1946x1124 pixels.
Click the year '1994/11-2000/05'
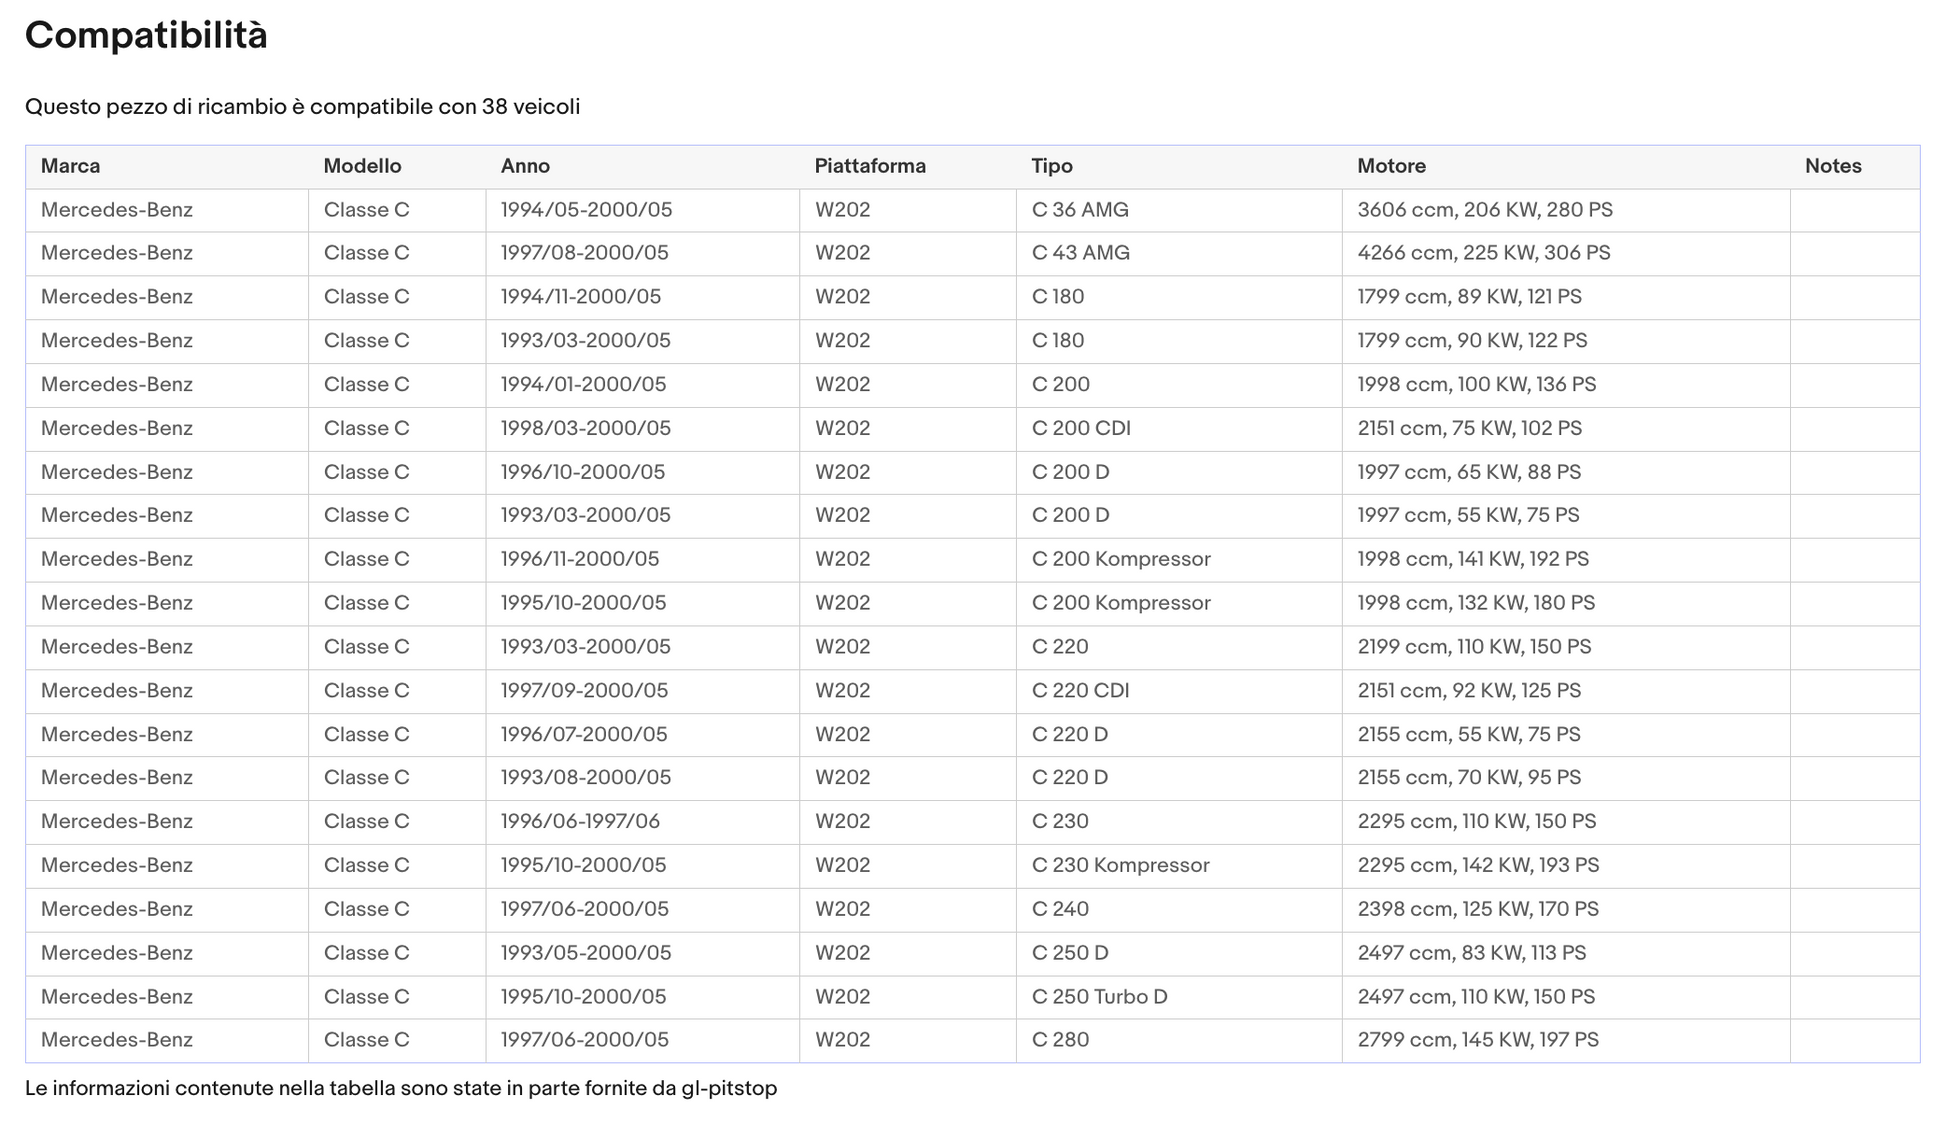click(x=581, y=297)
